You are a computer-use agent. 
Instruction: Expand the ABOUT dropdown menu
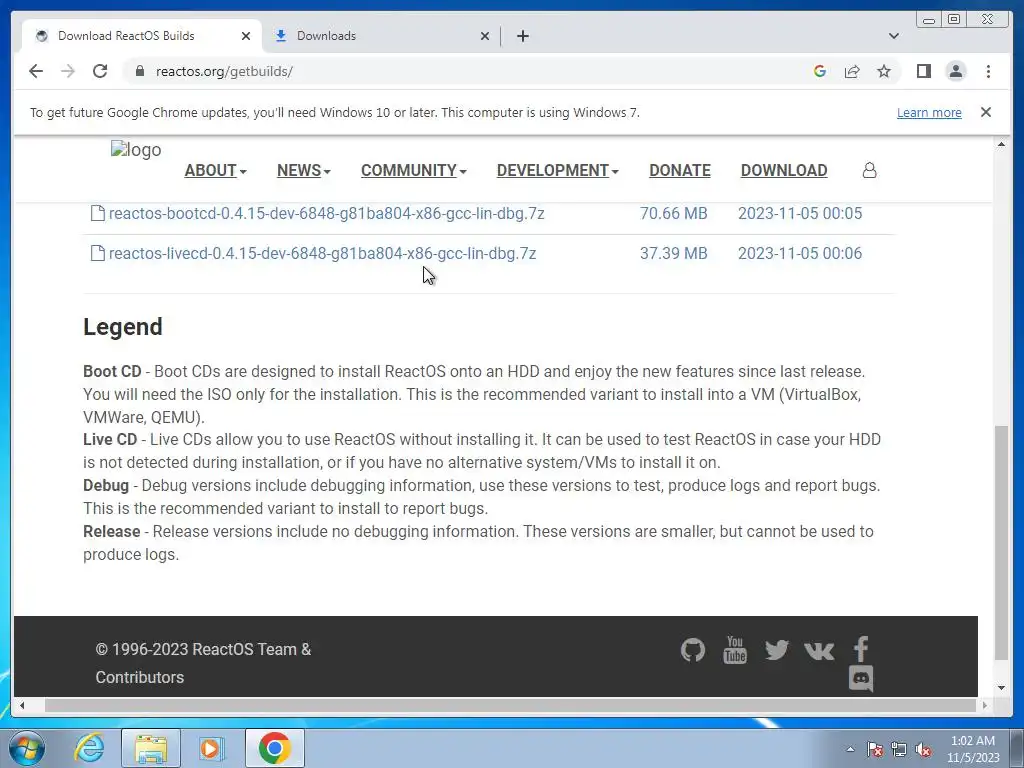(216, 170)
